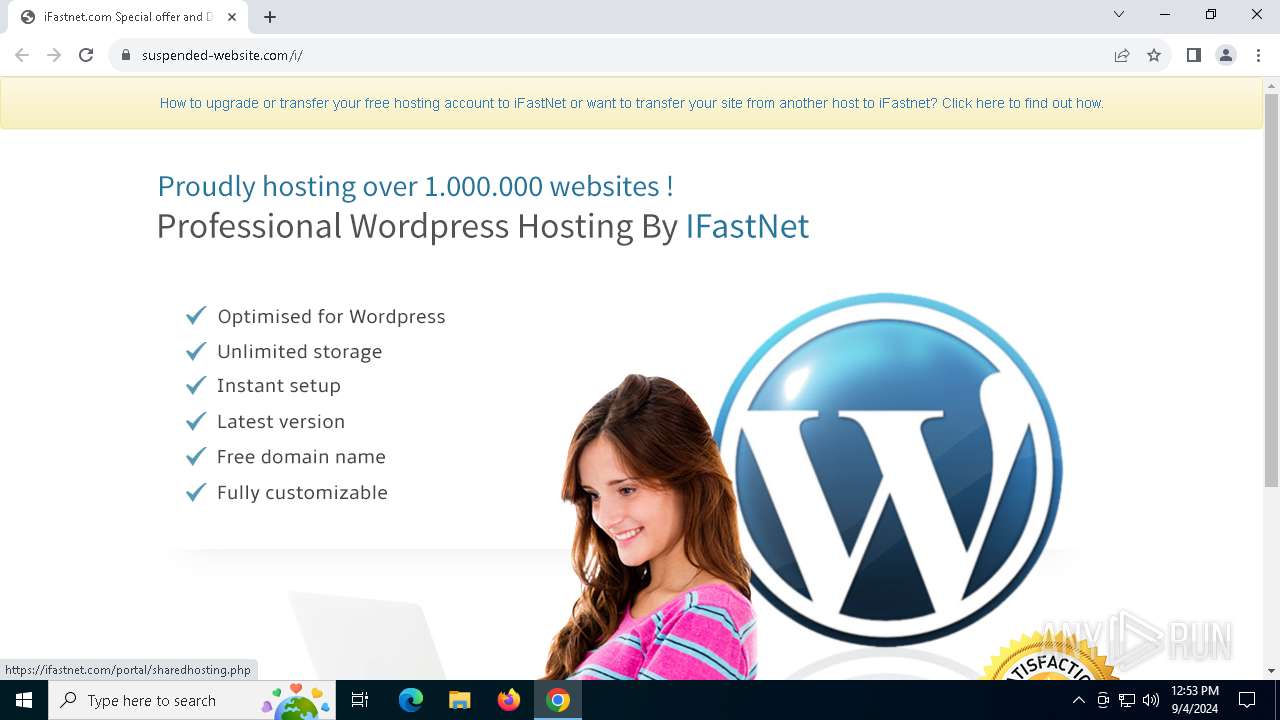
Task: Click the browser forward arrow
Action: point(54,55)
